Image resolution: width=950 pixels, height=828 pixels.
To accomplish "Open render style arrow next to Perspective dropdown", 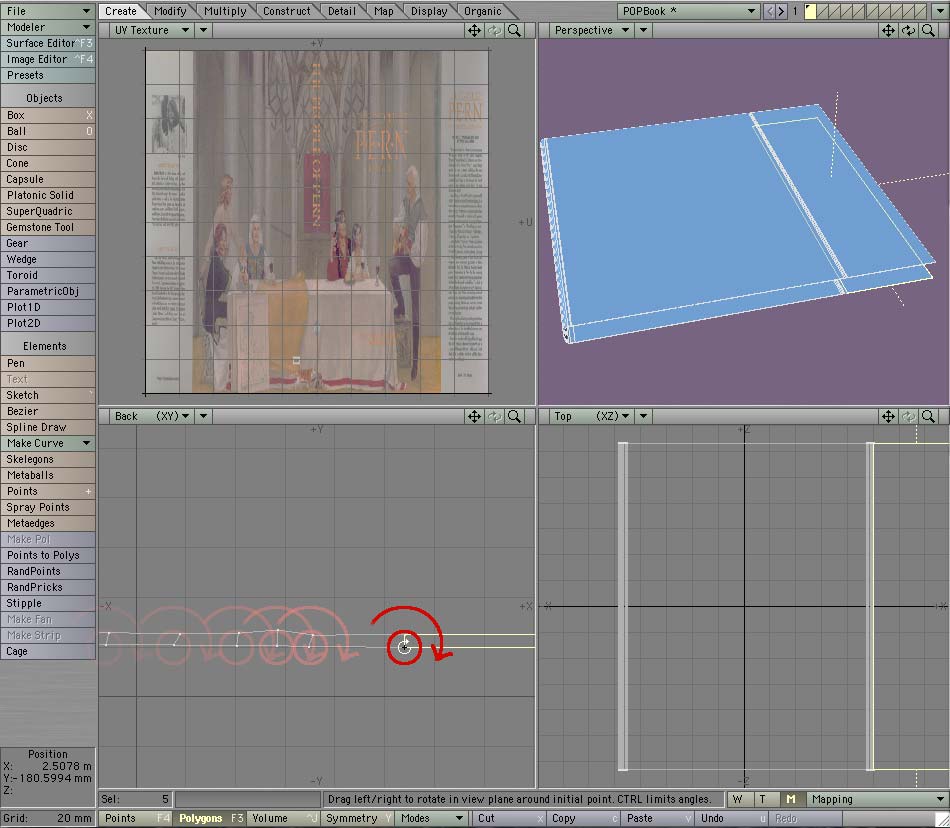I will click(x=643, y=30).
